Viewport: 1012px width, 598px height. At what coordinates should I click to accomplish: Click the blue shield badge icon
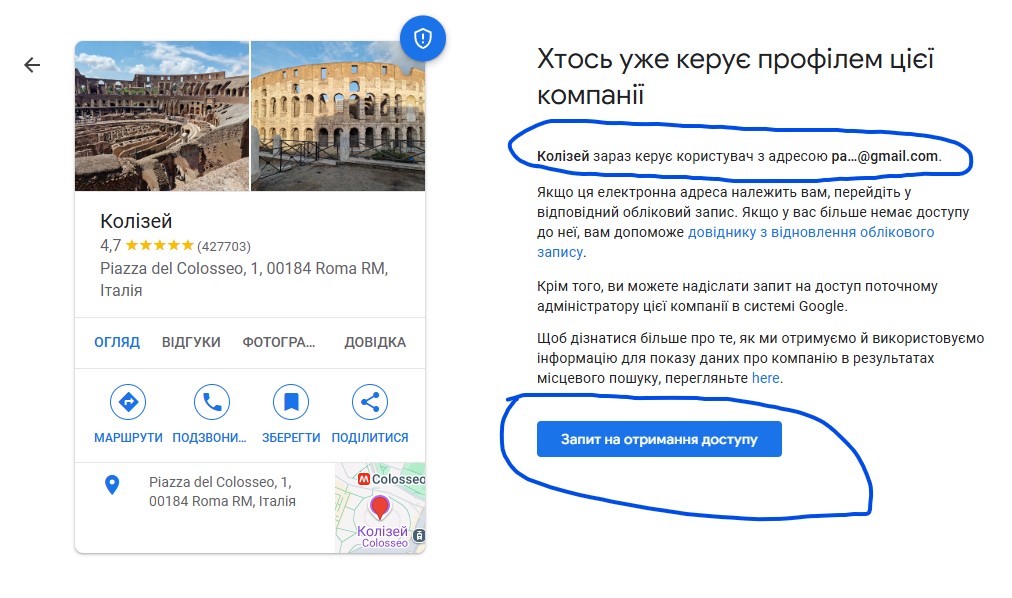(x=423, y=39)
